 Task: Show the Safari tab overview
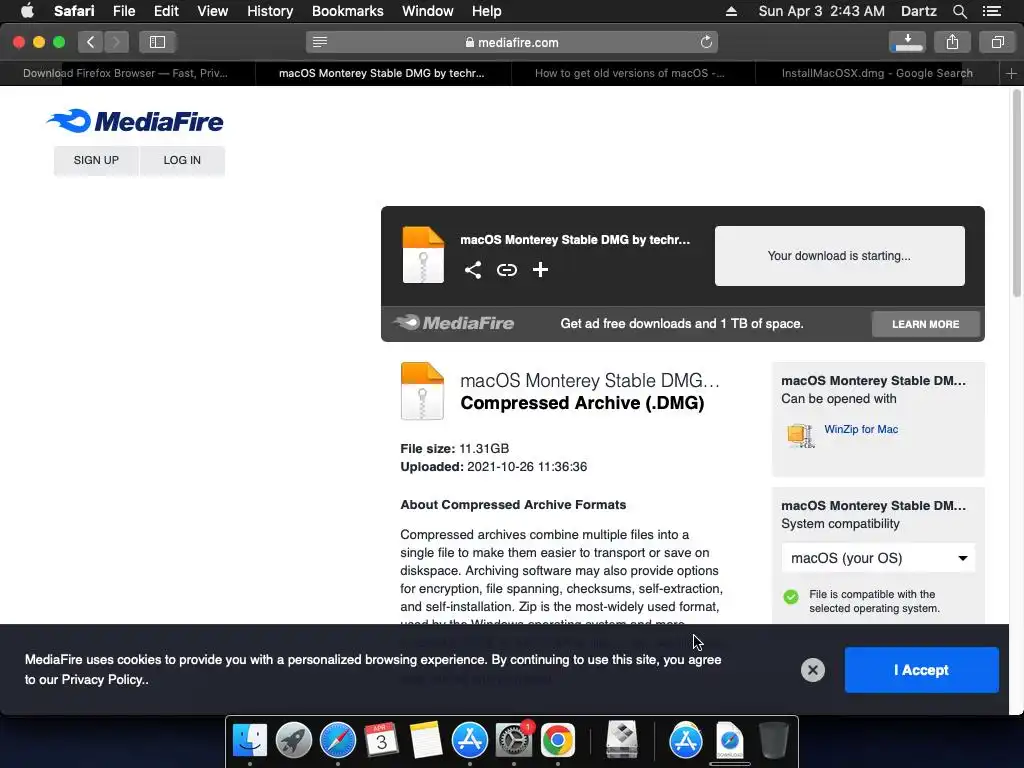coord(997,42)
